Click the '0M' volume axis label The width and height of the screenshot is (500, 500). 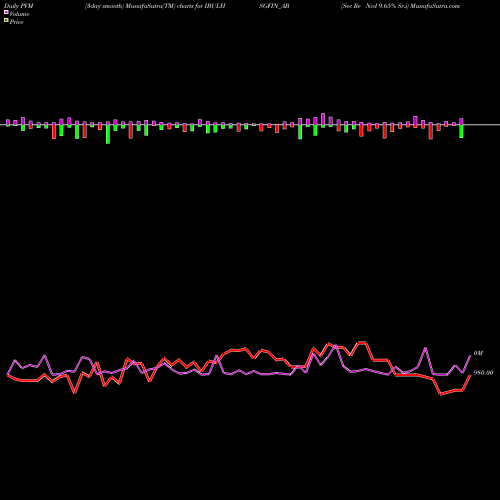[x=478, y=353]
